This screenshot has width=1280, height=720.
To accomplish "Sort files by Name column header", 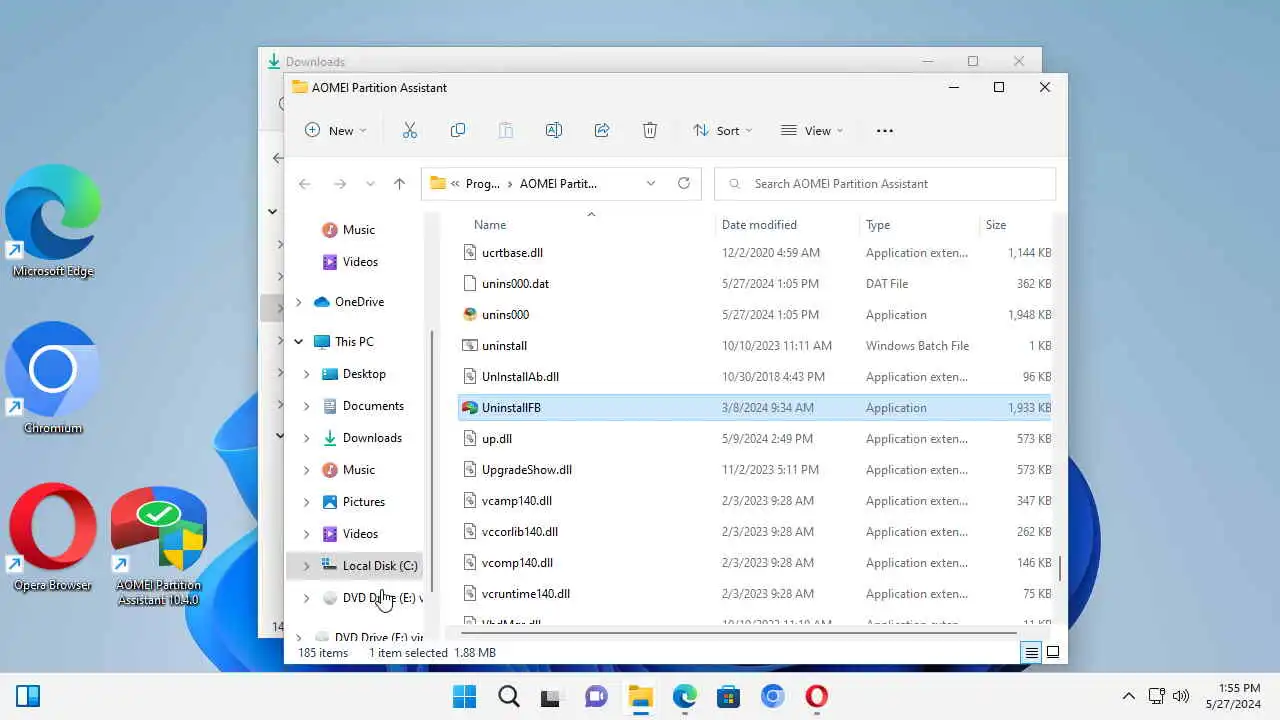I will [588, 225].
